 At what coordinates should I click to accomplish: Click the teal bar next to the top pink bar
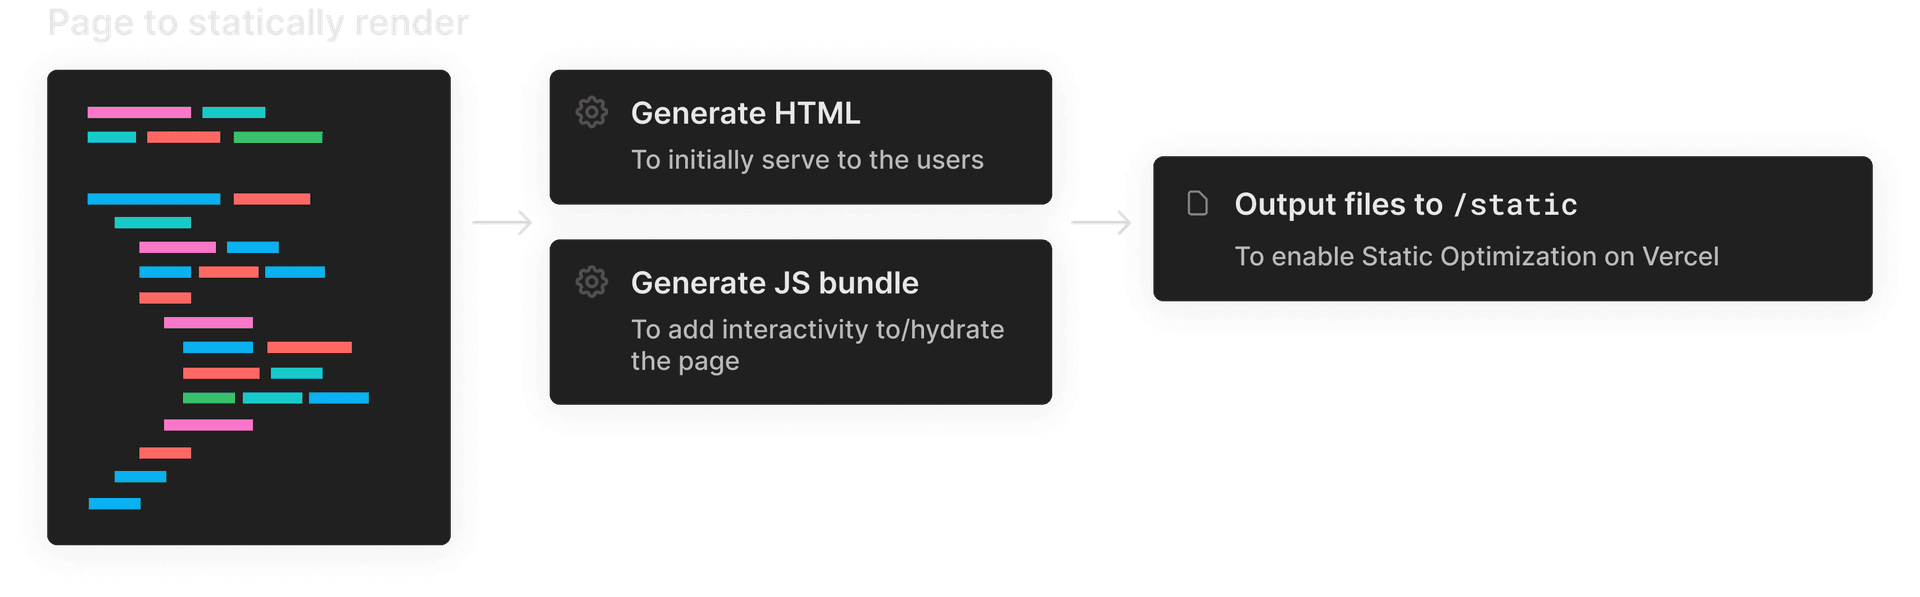point(234,112)
